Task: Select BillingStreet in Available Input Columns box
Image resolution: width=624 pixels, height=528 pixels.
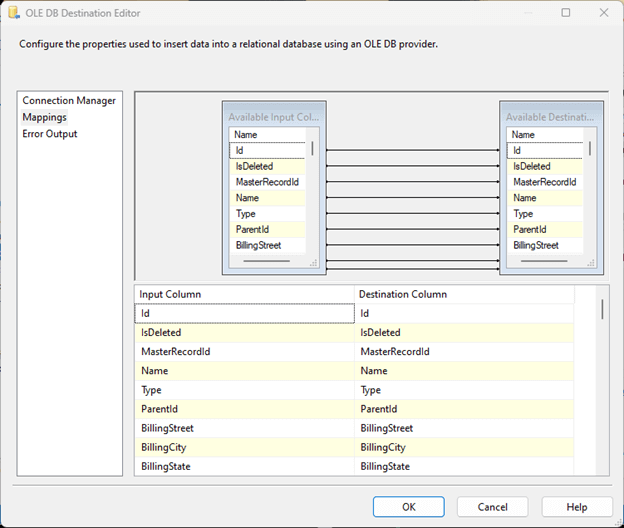Action: tap(267, 245)
